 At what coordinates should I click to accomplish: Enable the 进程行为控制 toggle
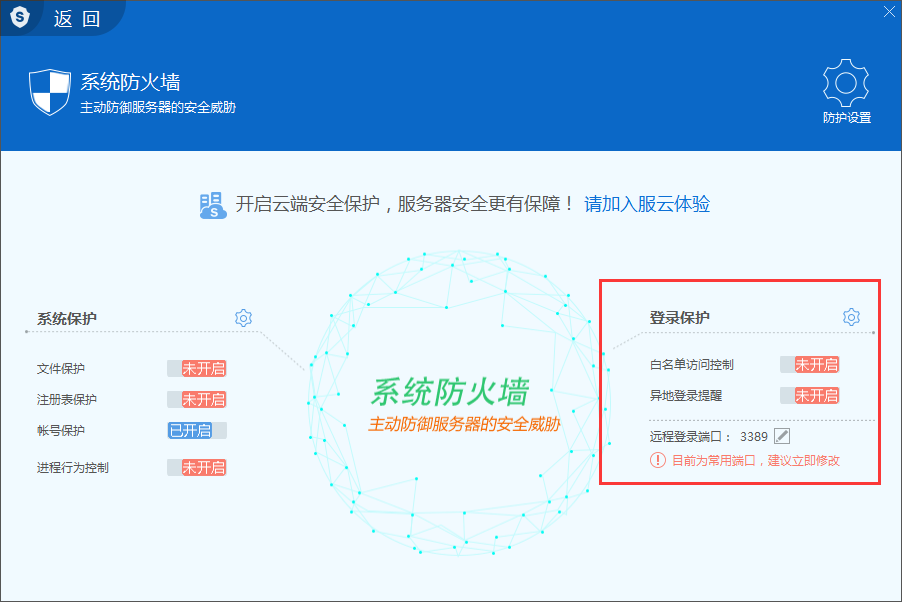[197, 466]
